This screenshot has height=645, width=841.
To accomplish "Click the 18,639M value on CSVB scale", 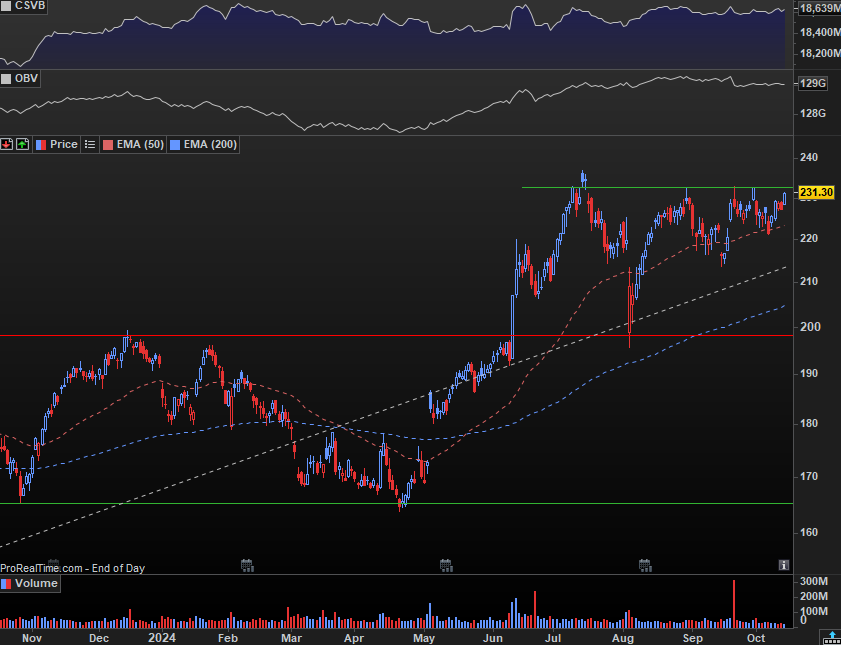I will point(820,9).
